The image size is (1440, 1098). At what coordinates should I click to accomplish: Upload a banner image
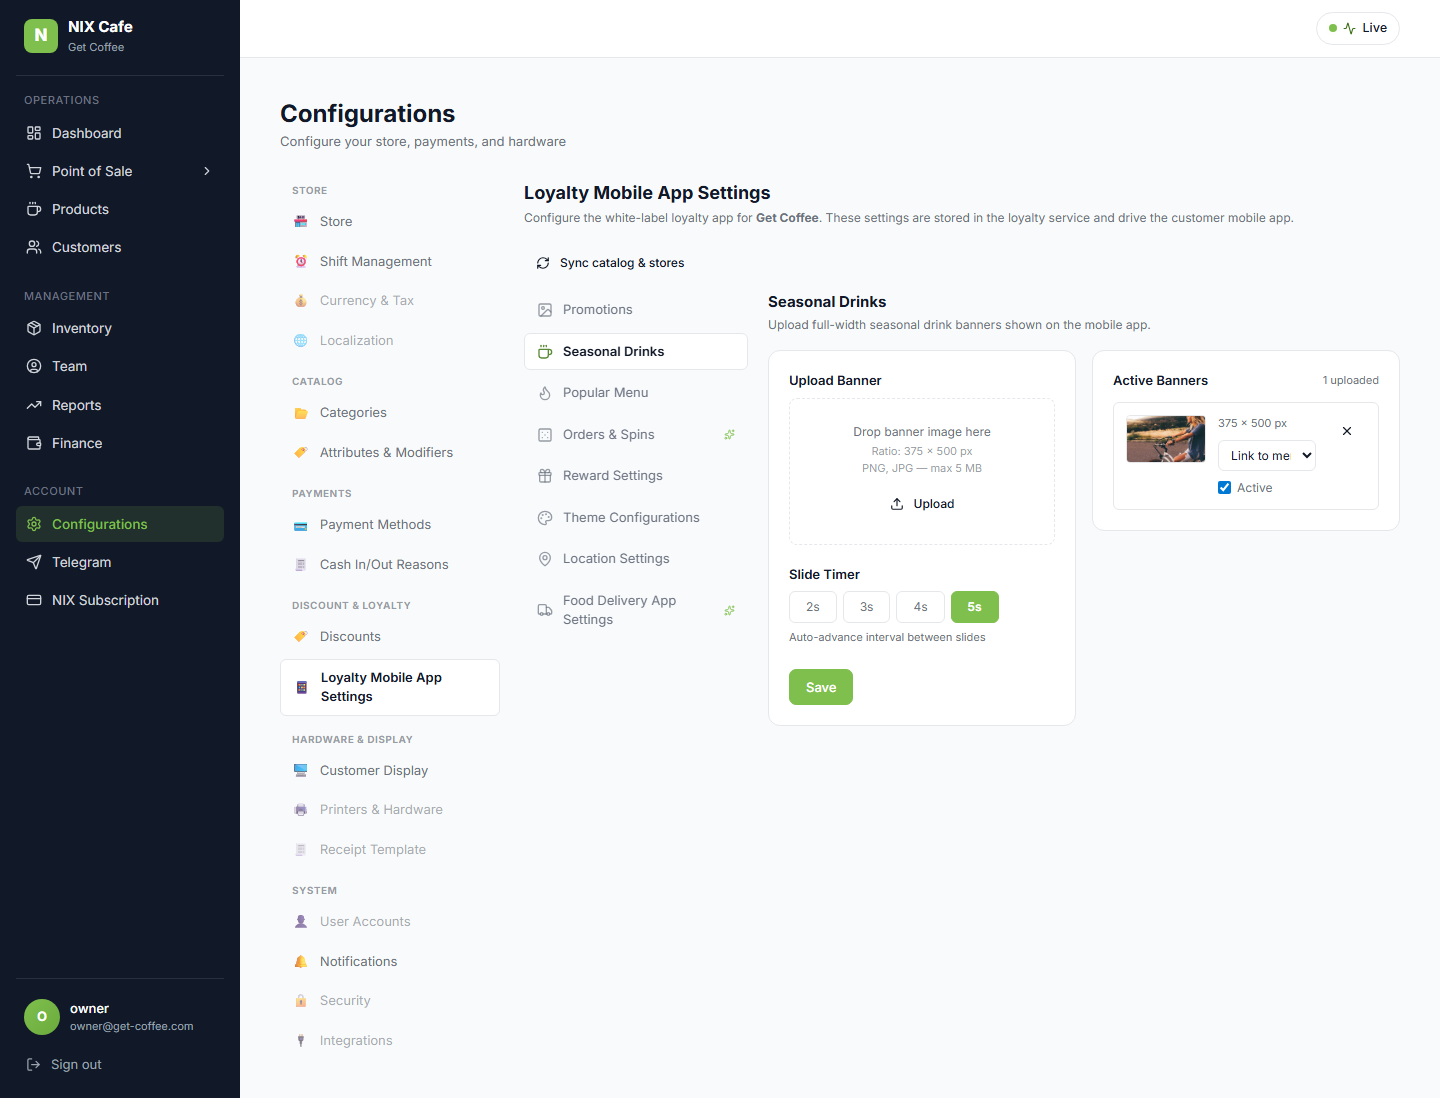(x=922, y=504)
